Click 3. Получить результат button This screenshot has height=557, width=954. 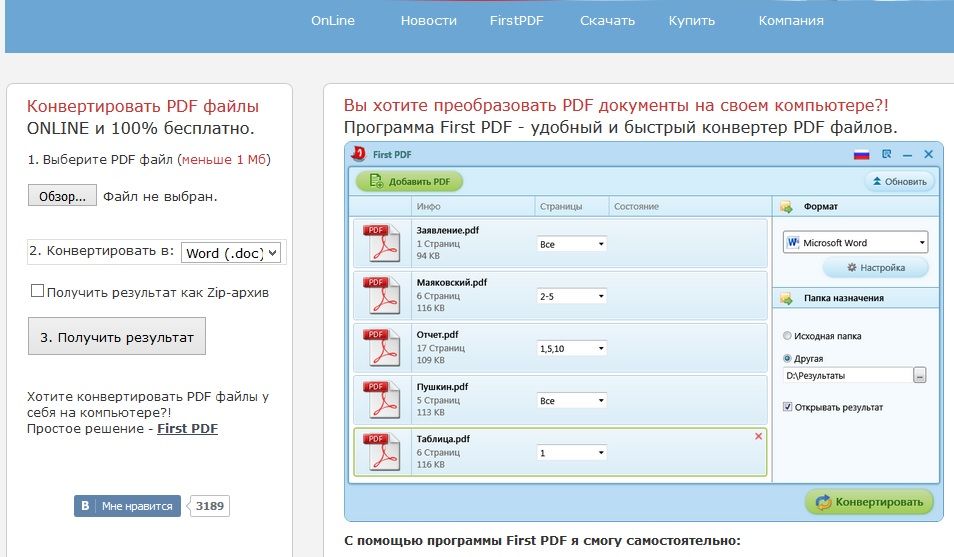tap(117, 337)
